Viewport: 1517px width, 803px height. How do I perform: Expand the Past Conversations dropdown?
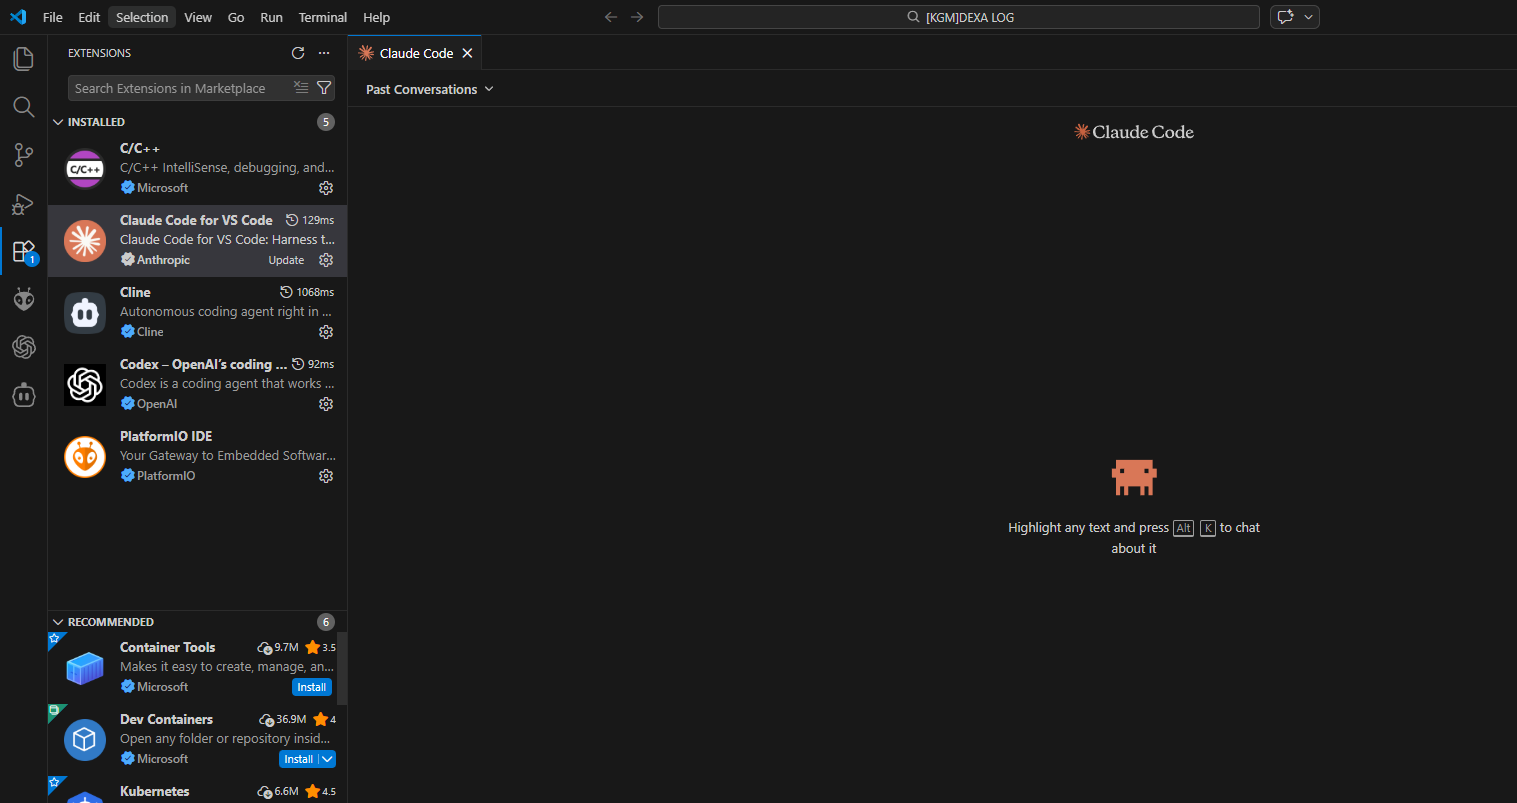point(430,89)
